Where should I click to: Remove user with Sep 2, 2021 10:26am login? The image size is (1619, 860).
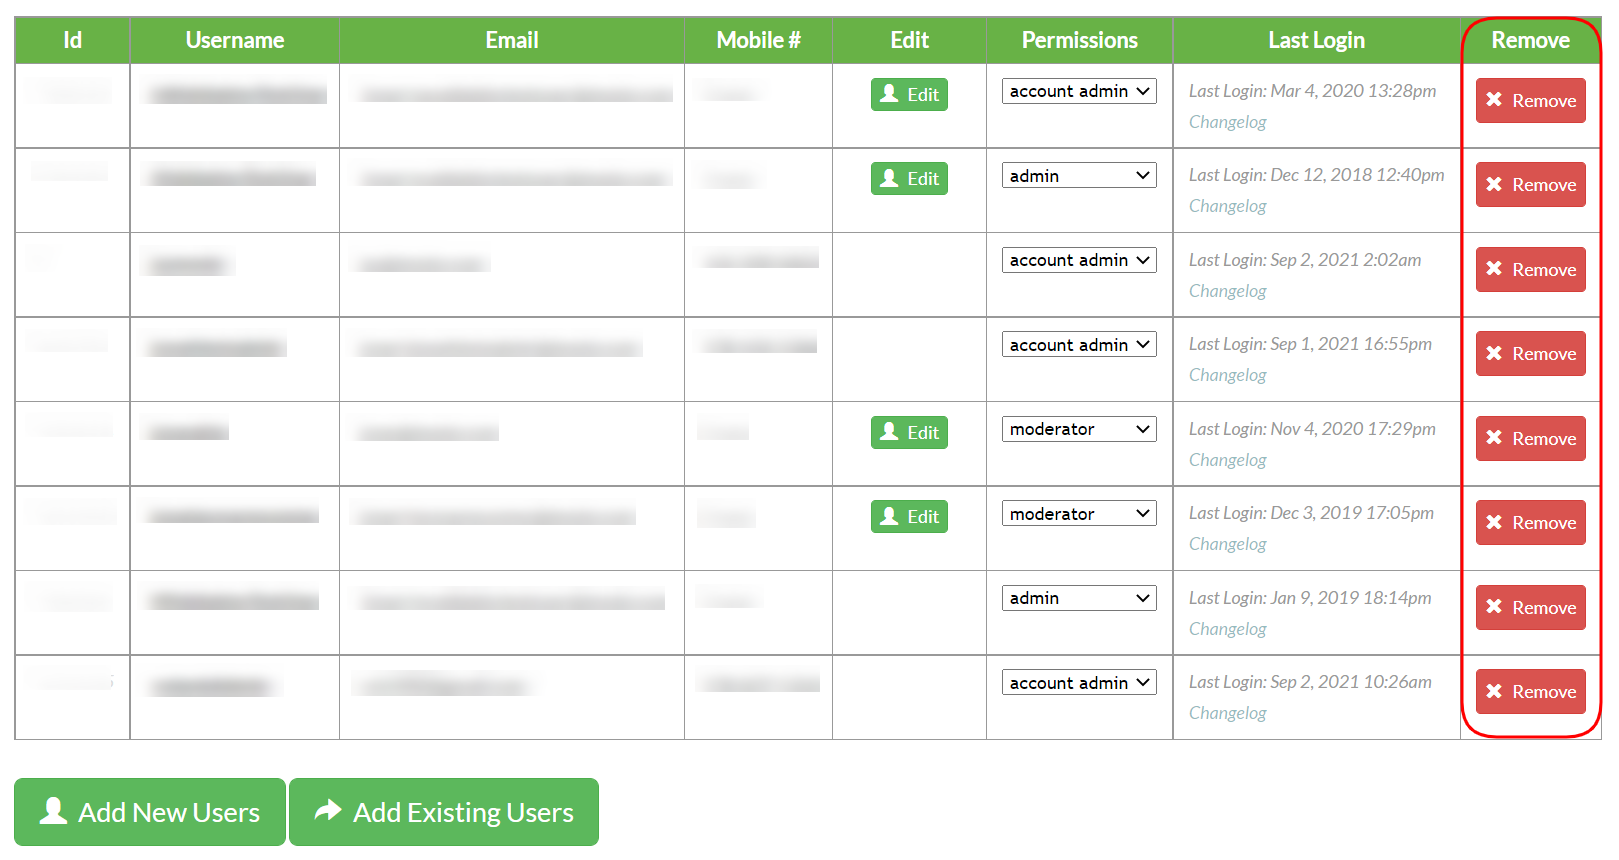[1530, 692]
